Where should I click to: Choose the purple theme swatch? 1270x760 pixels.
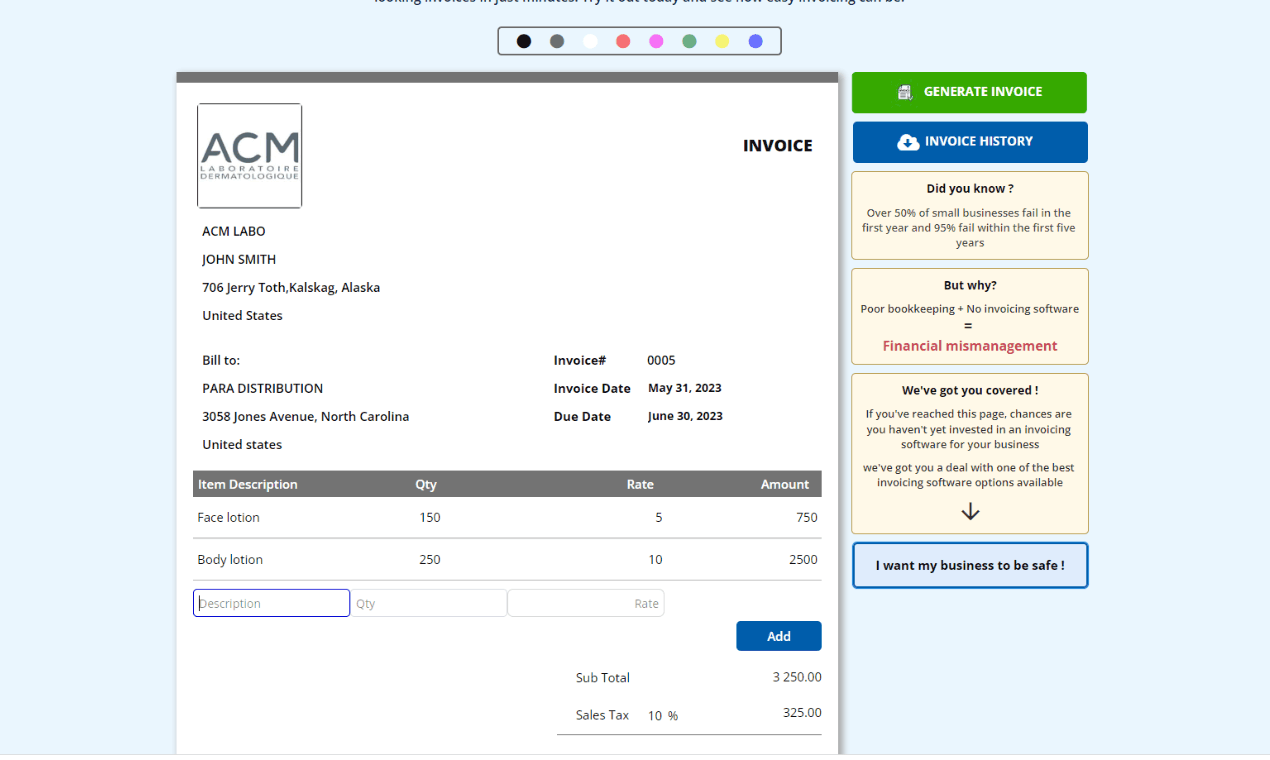(756, 41)
